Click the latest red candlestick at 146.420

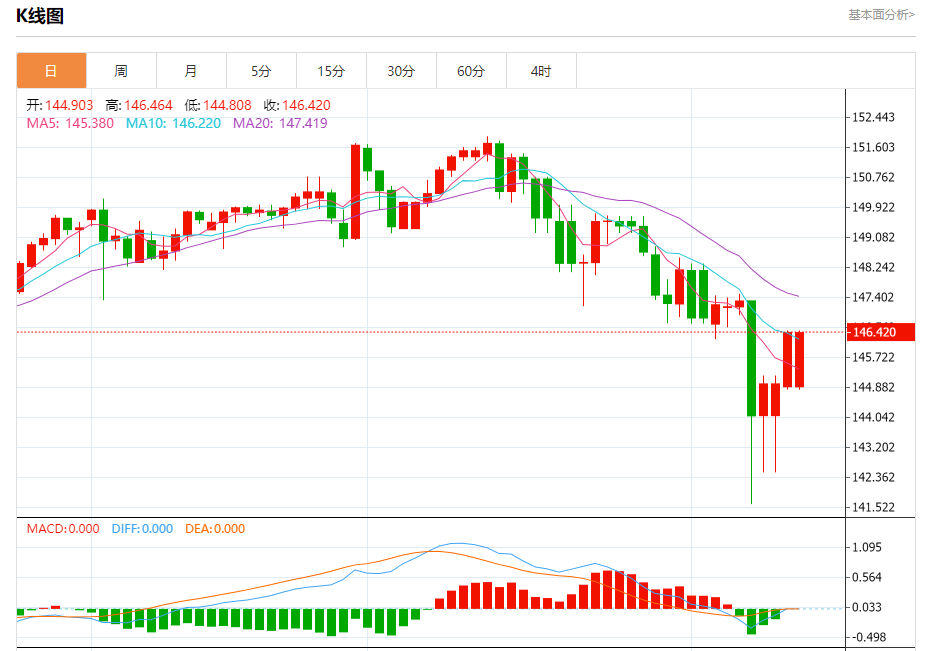(x=799, y=359)
